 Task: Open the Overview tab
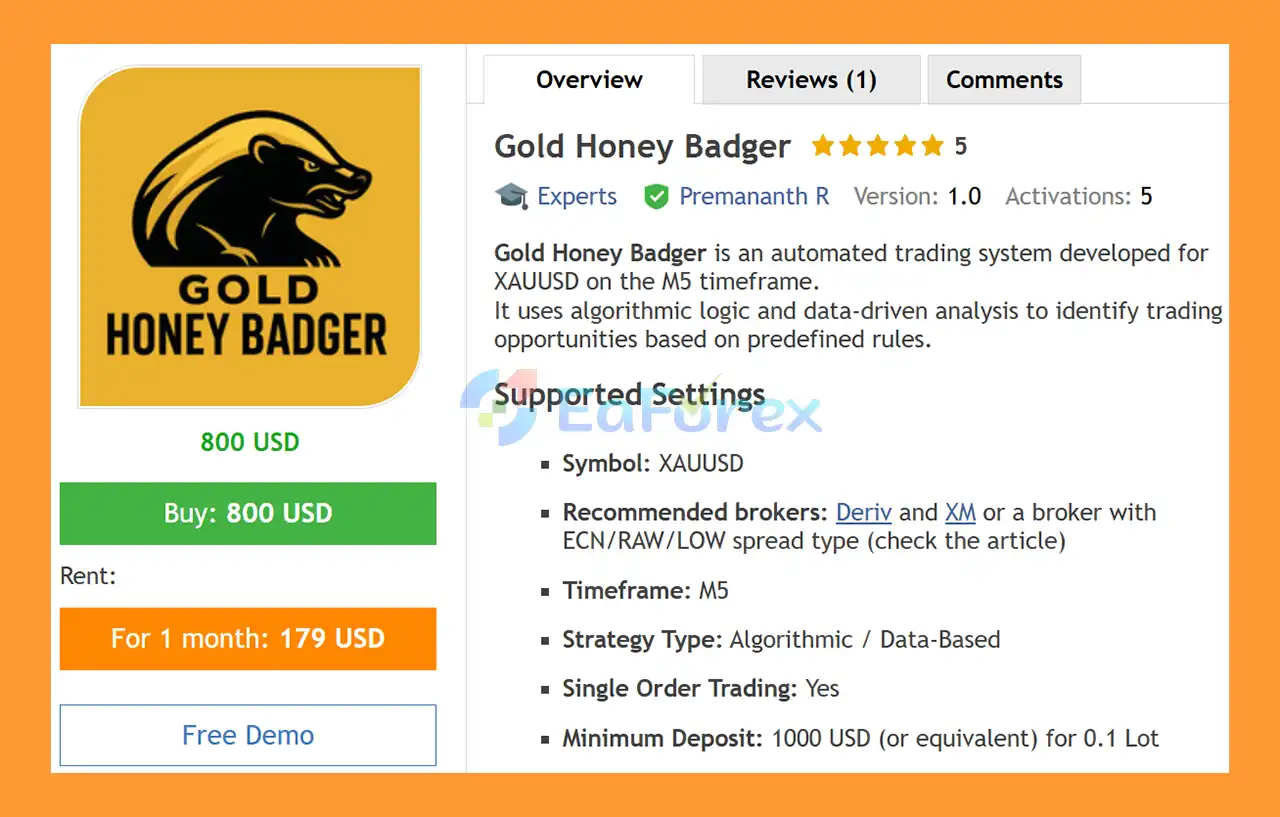pyautogui.click(x=589, y=80)
